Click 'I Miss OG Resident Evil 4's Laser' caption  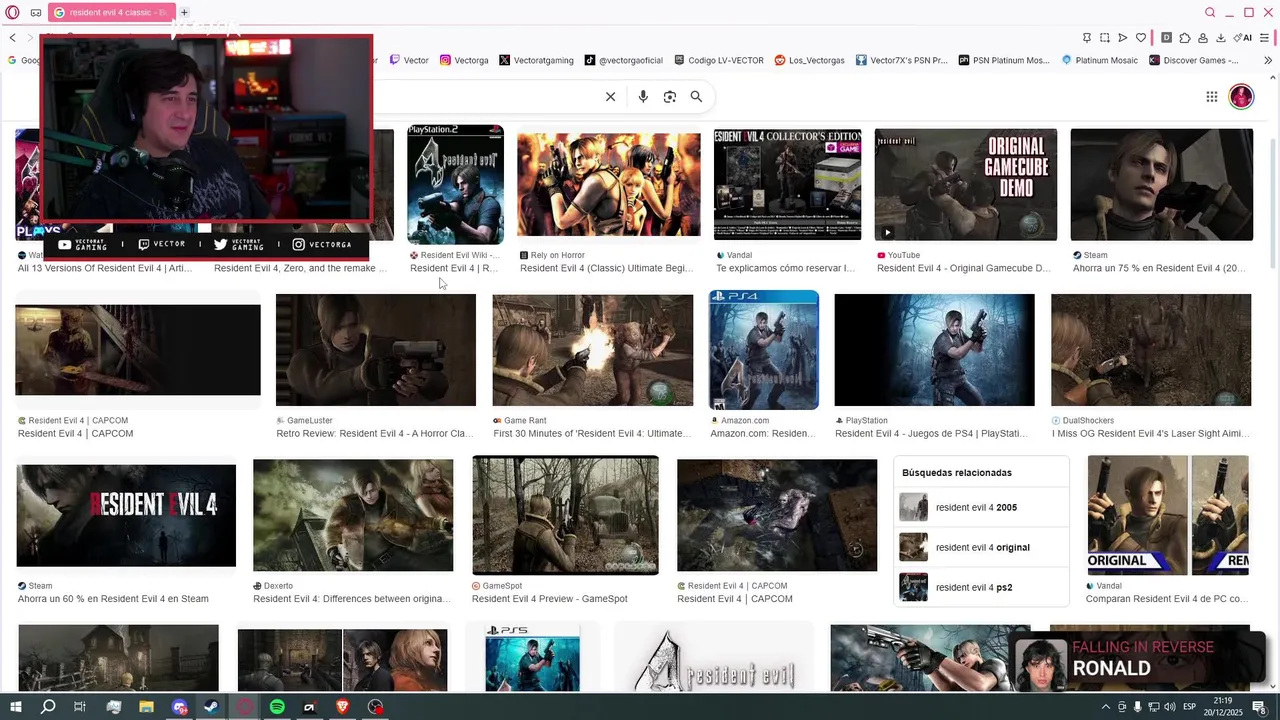pyautogui.click(x=1150, y=434)
